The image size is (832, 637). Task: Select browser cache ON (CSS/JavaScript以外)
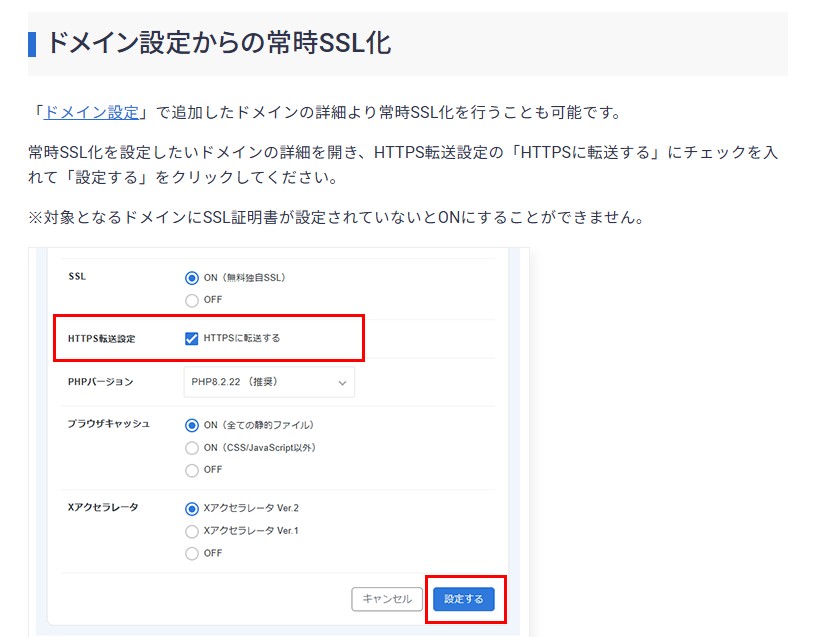(x=192, y=448)
